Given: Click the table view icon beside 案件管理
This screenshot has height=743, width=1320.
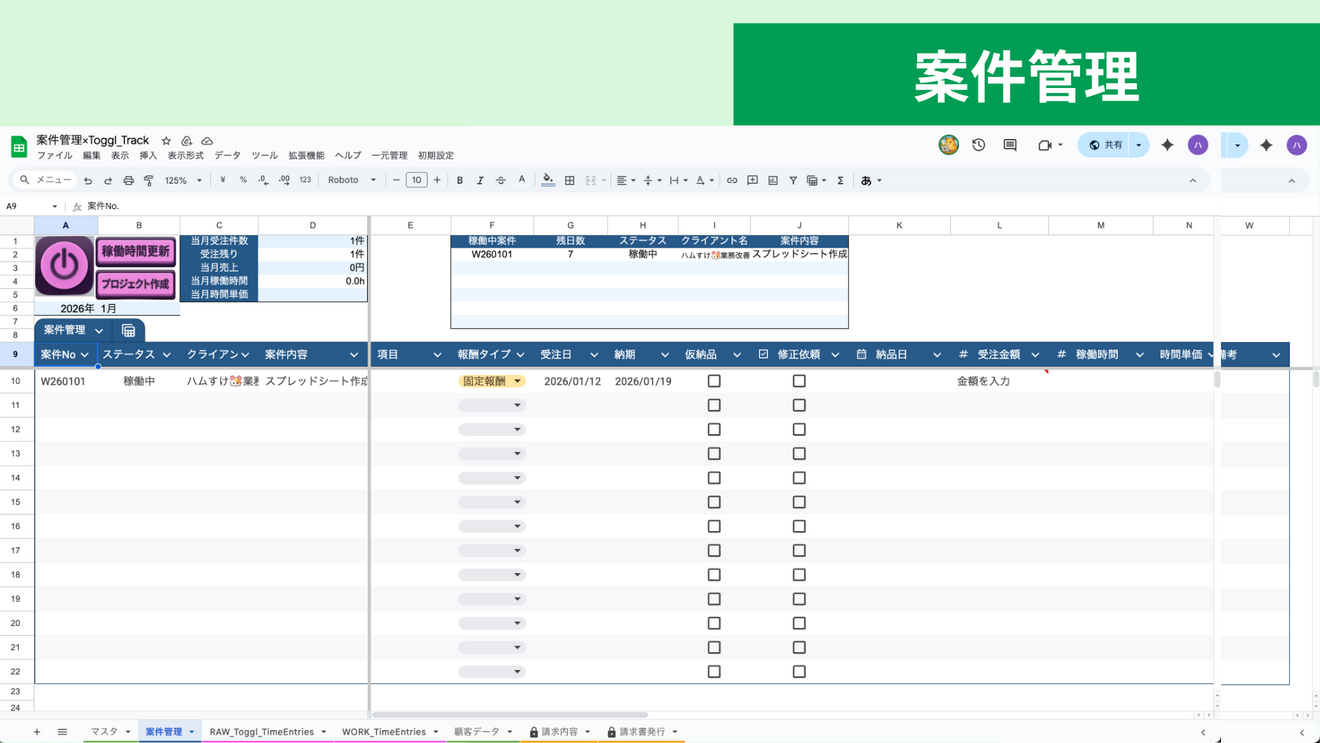Looking at the screenshot, I should point(128,331).
